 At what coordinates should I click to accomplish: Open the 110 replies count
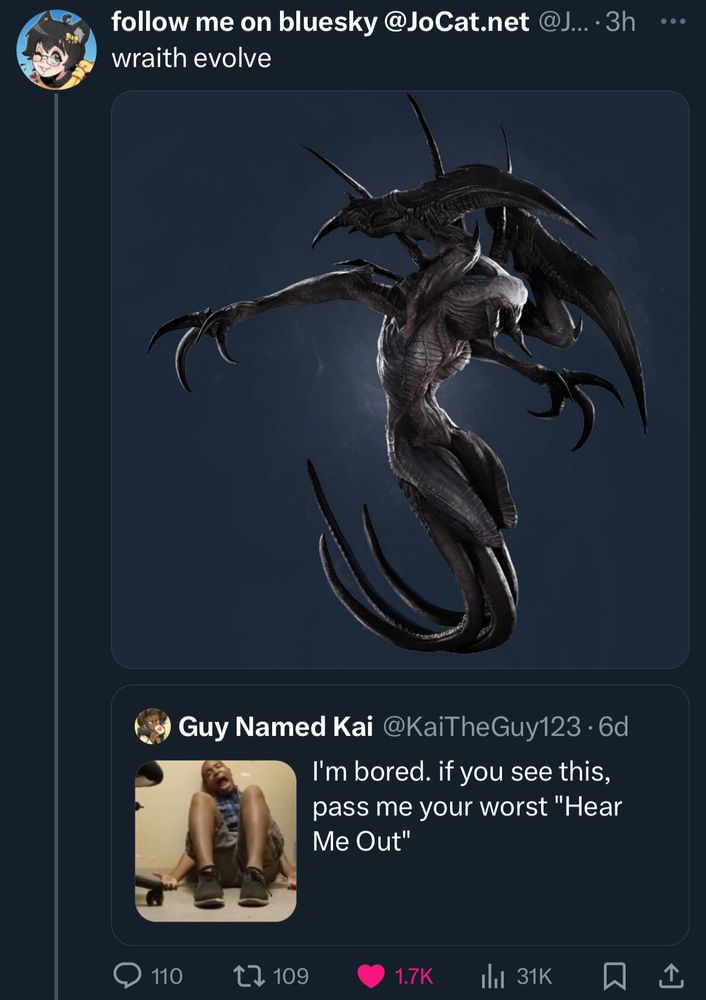click(167, 976)
